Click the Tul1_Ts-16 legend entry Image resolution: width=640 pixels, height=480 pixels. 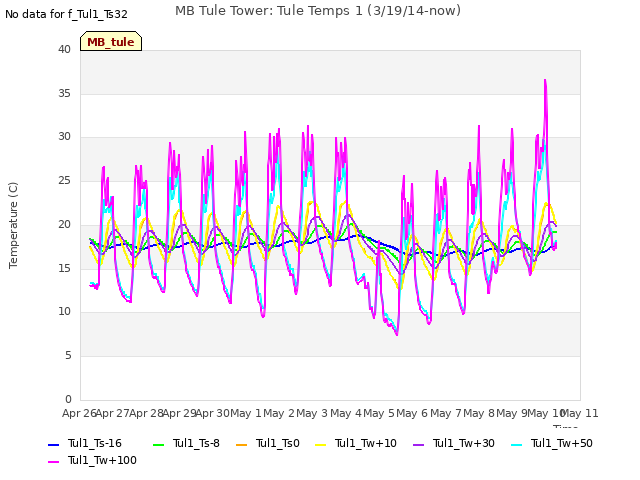[85, 443]
